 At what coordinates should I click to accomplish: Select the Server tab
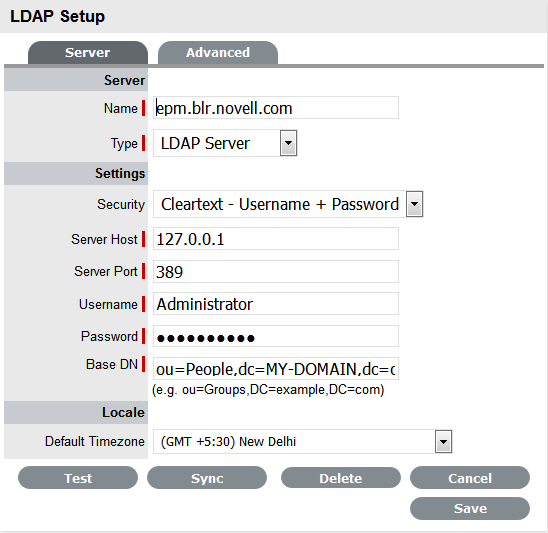coord(88,52)
